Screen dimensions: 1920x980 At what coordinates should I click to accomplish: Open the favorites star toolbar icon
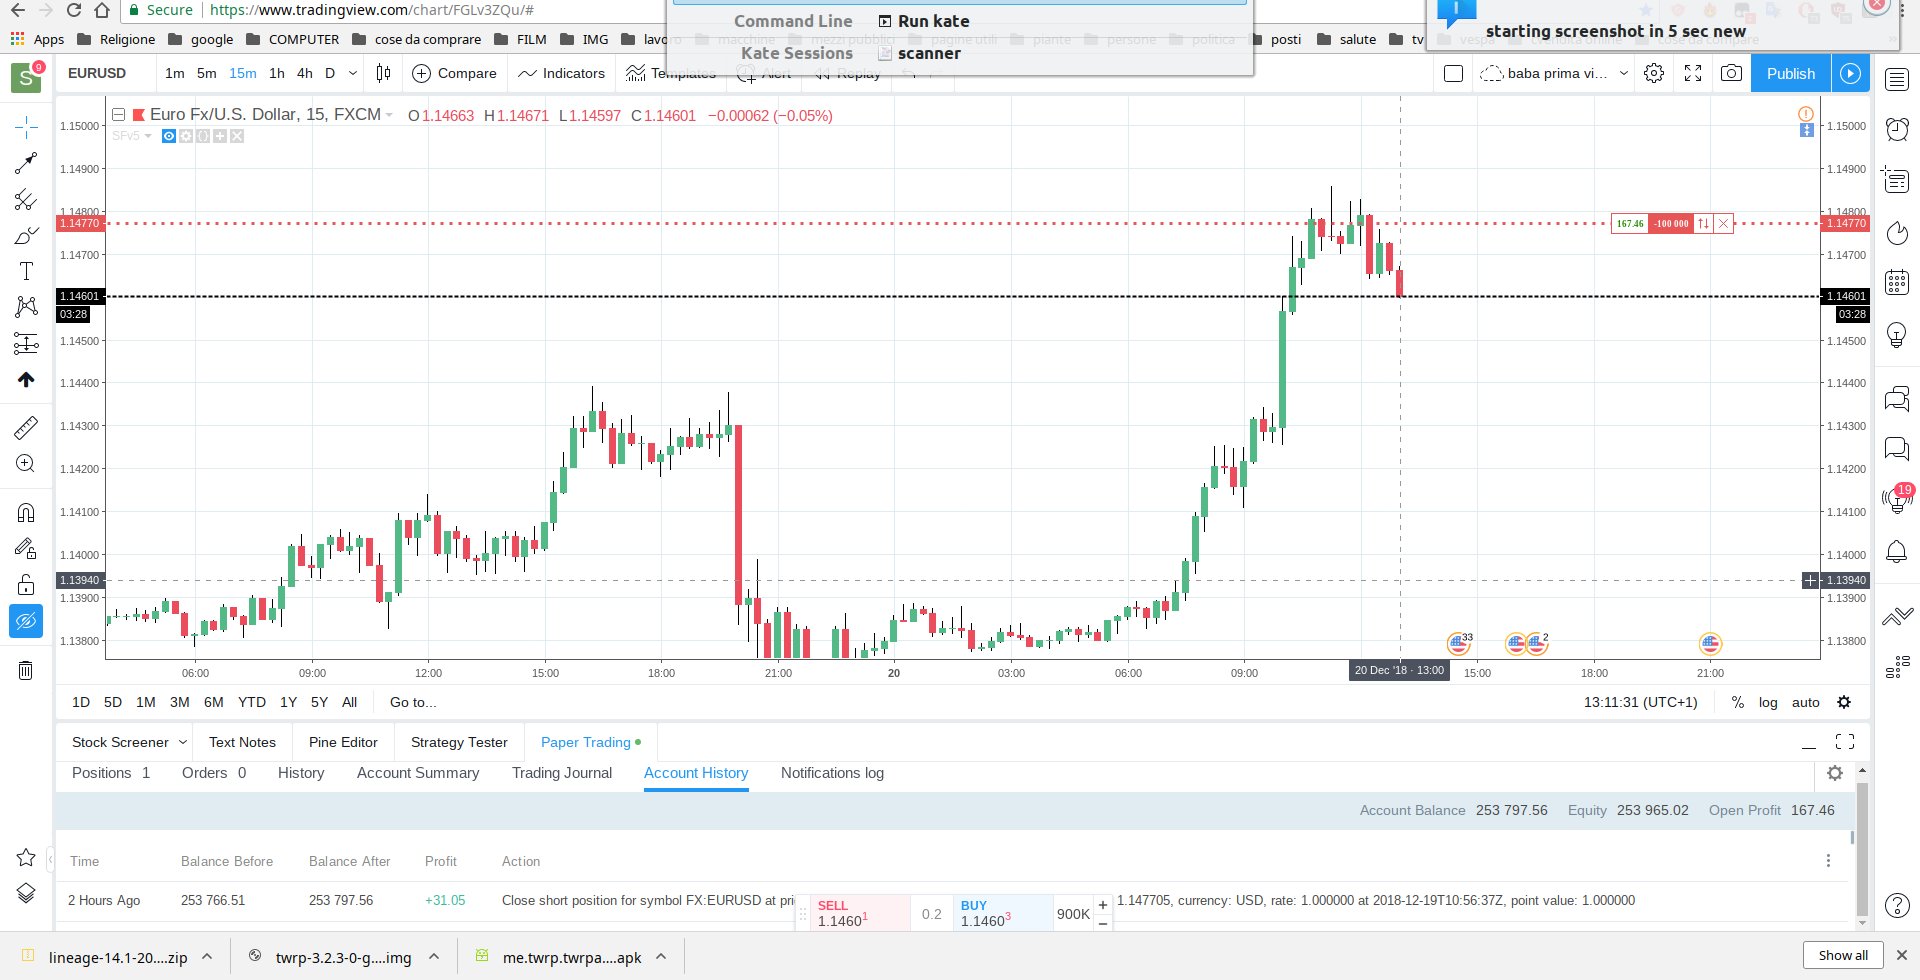point(26,857)
